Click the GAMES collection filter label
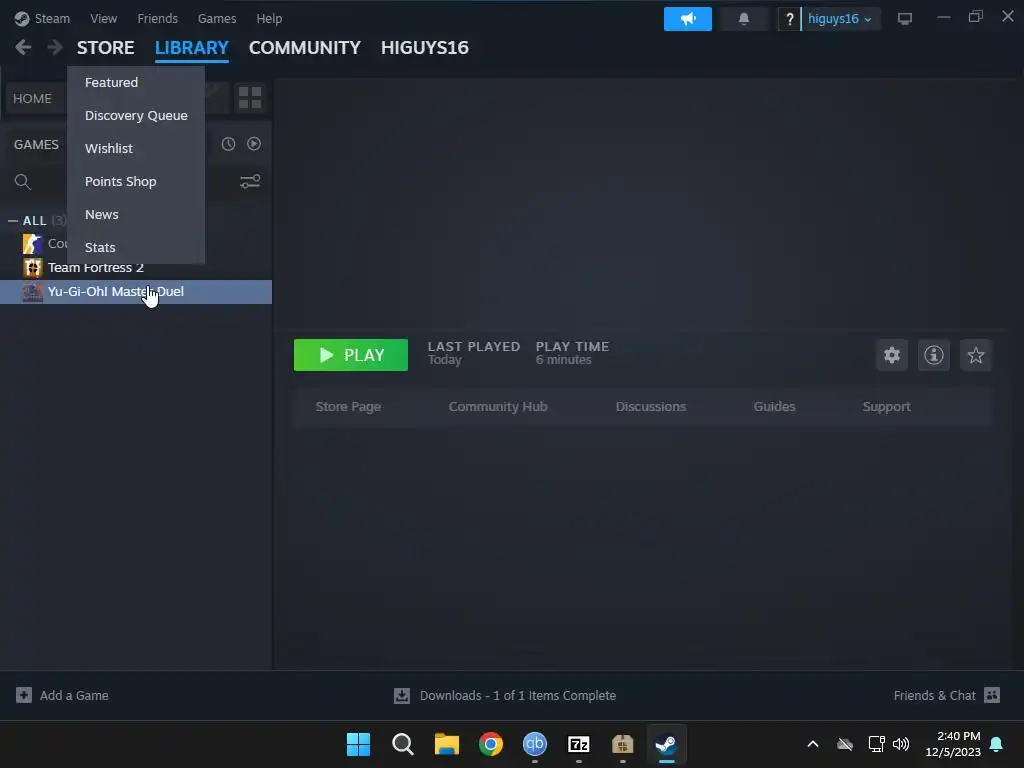 click(x=37, y=144)
